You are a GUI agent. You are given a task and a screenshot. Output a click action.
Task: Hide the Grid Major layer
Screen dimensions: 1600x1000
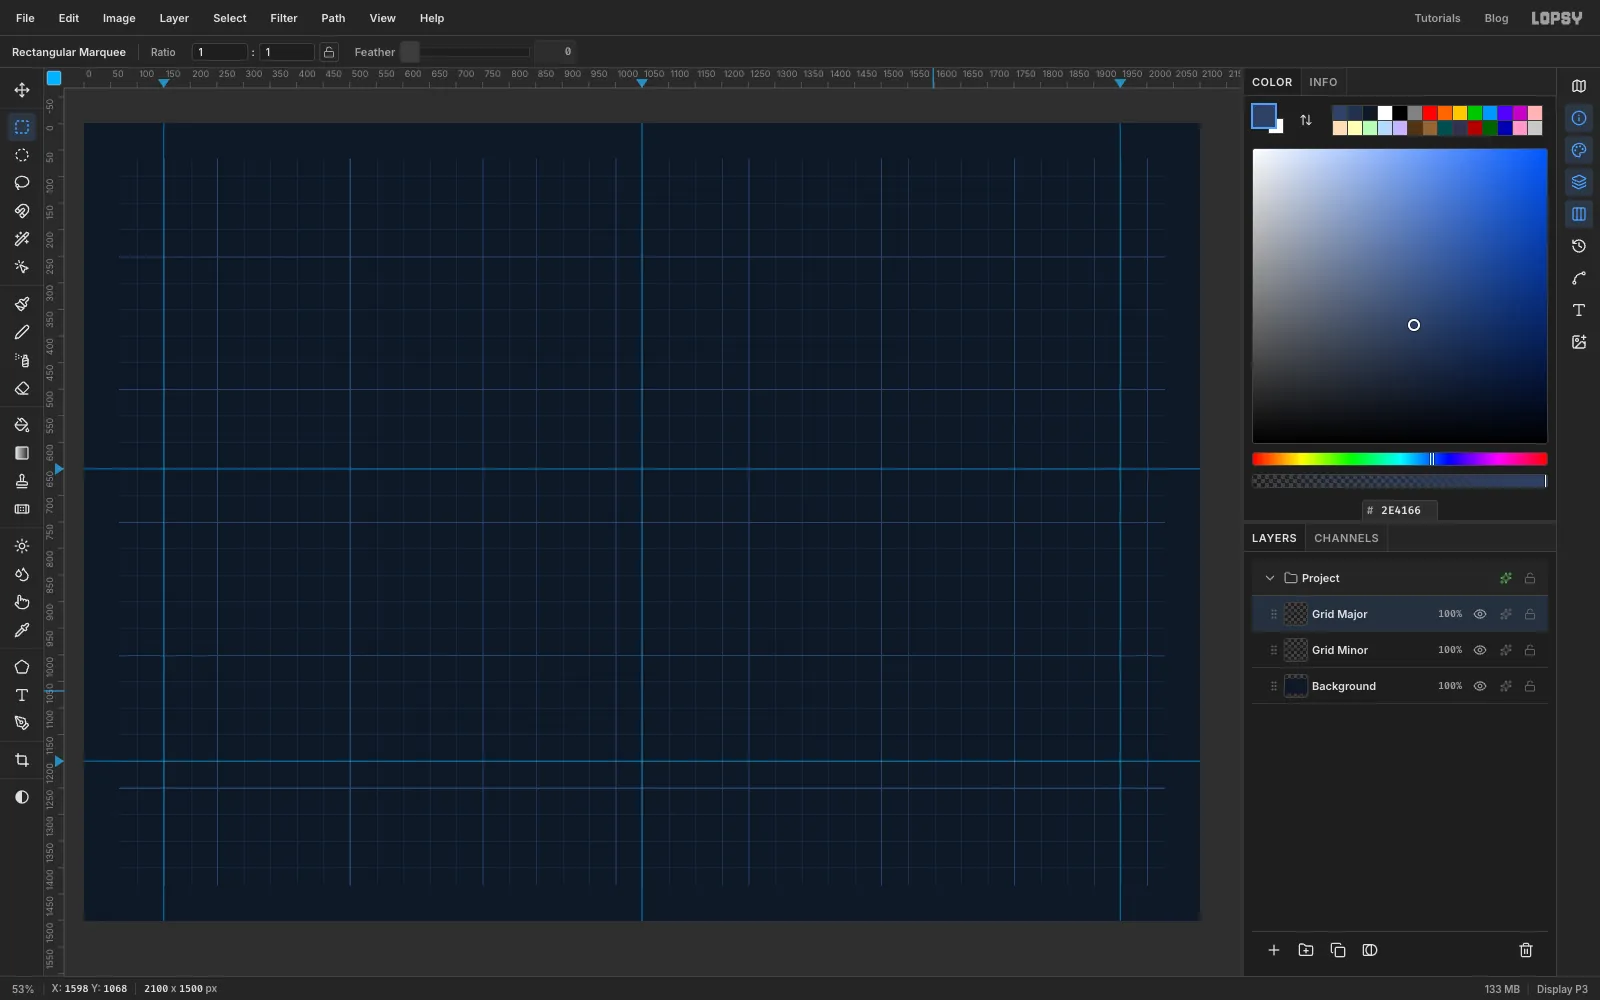point(1480,614)
